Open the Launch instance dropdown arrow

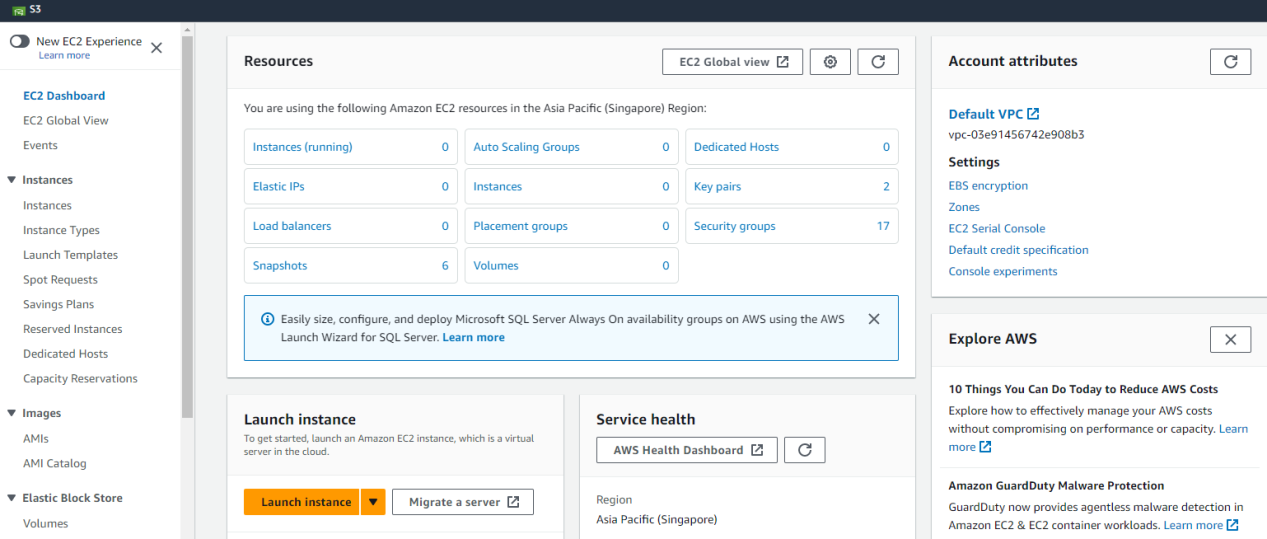(373, 502)
